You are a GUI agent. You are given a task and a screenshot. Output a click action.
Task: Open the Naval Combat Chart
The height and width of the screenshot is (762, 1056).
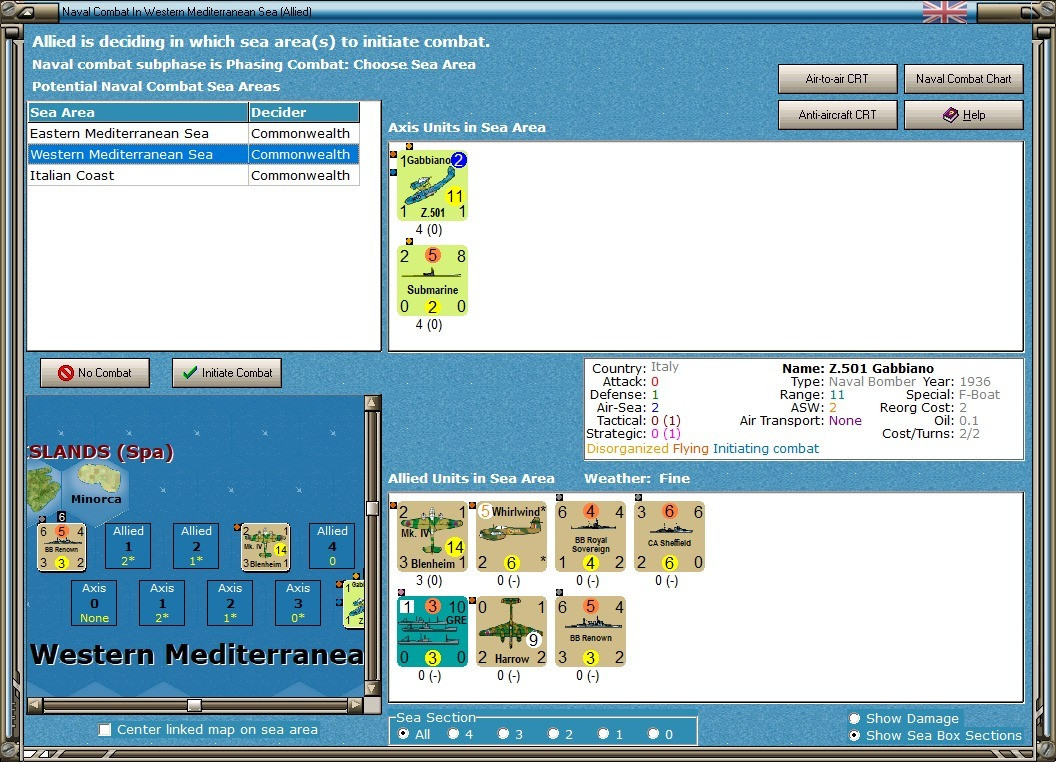[963, 79]
